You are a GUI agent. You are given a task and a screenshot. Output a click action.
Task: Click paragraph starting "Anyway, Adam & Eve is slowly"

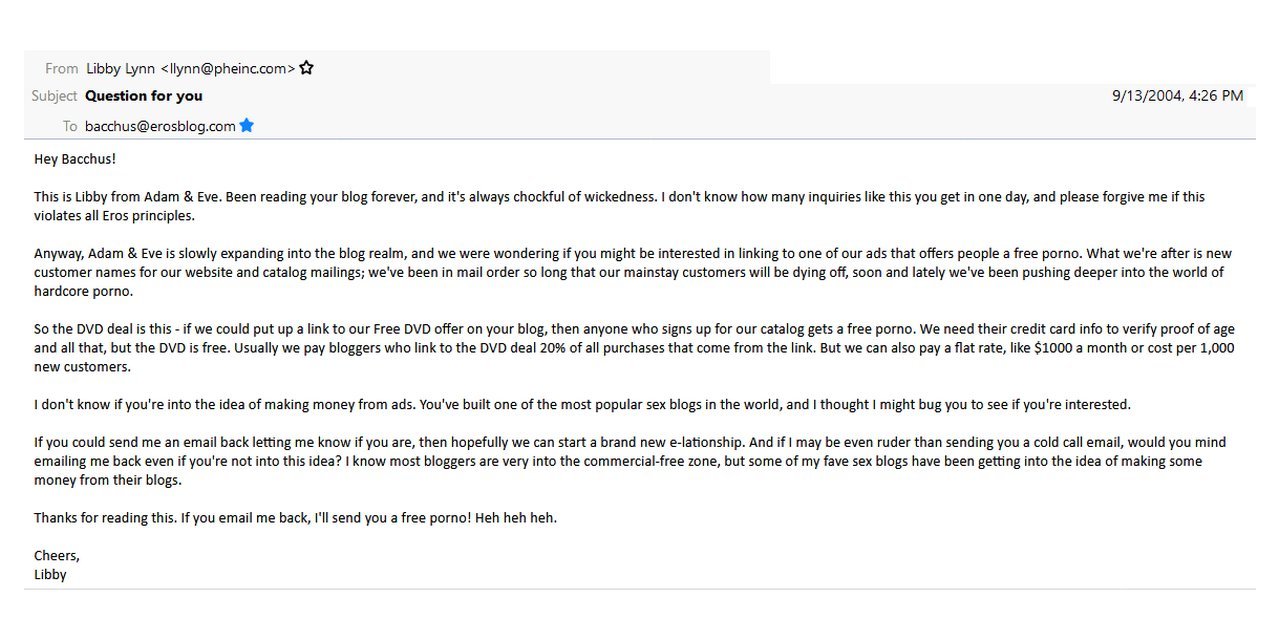click(633, 272)
